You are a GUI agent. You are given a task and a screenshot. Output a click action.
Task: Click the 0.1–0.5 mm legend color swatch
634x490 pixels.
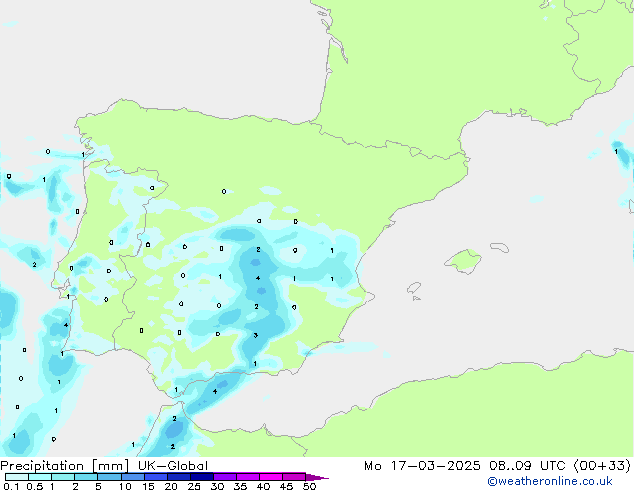(x=17, y=477)
